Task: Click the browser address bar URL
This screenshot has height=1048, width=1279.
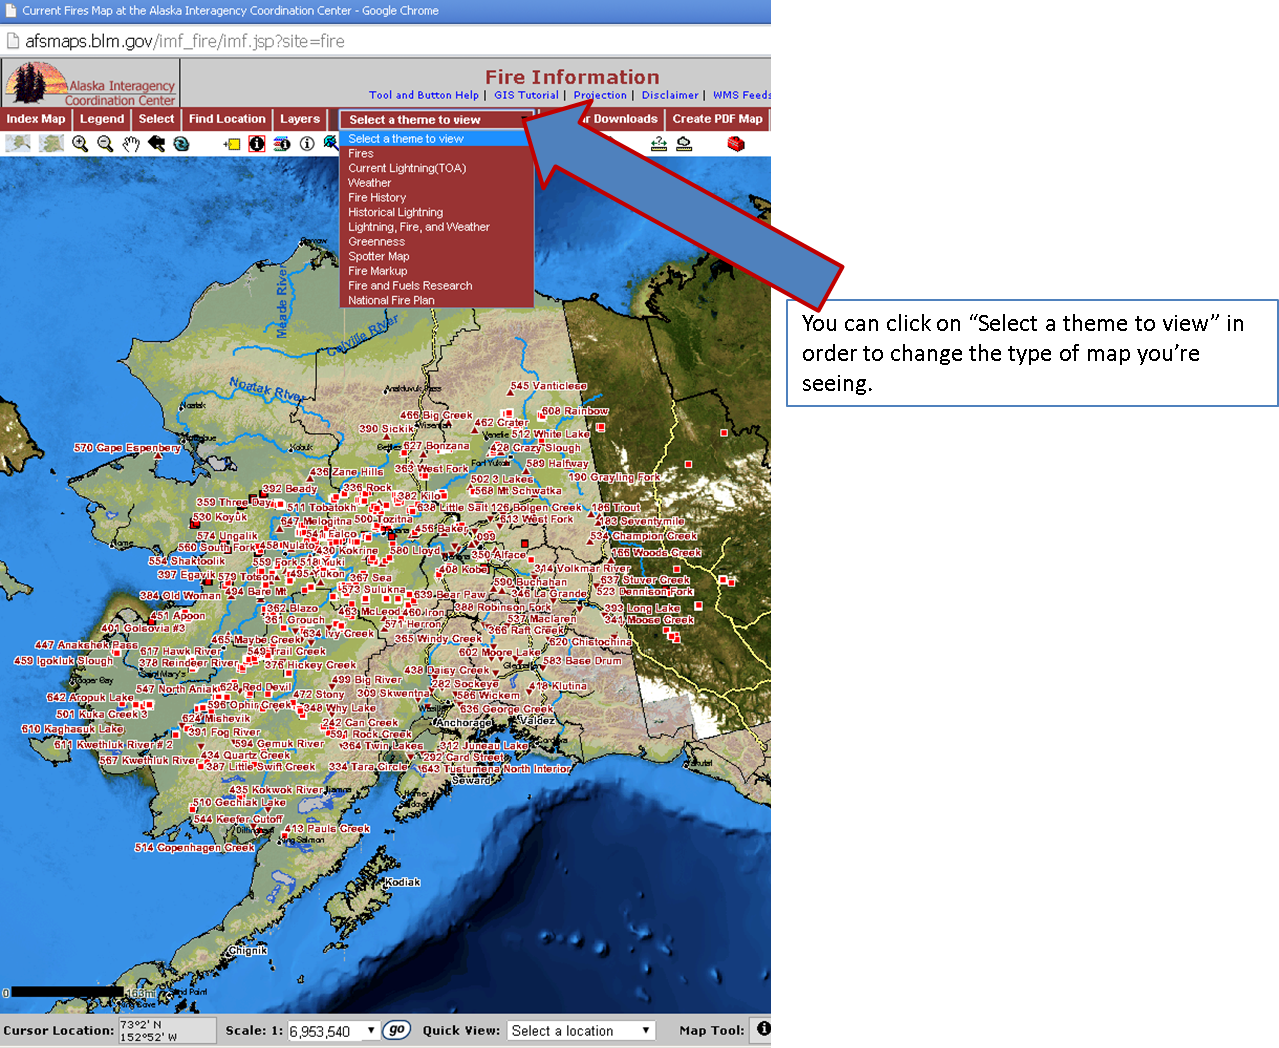Action: (x=185, y=41)
